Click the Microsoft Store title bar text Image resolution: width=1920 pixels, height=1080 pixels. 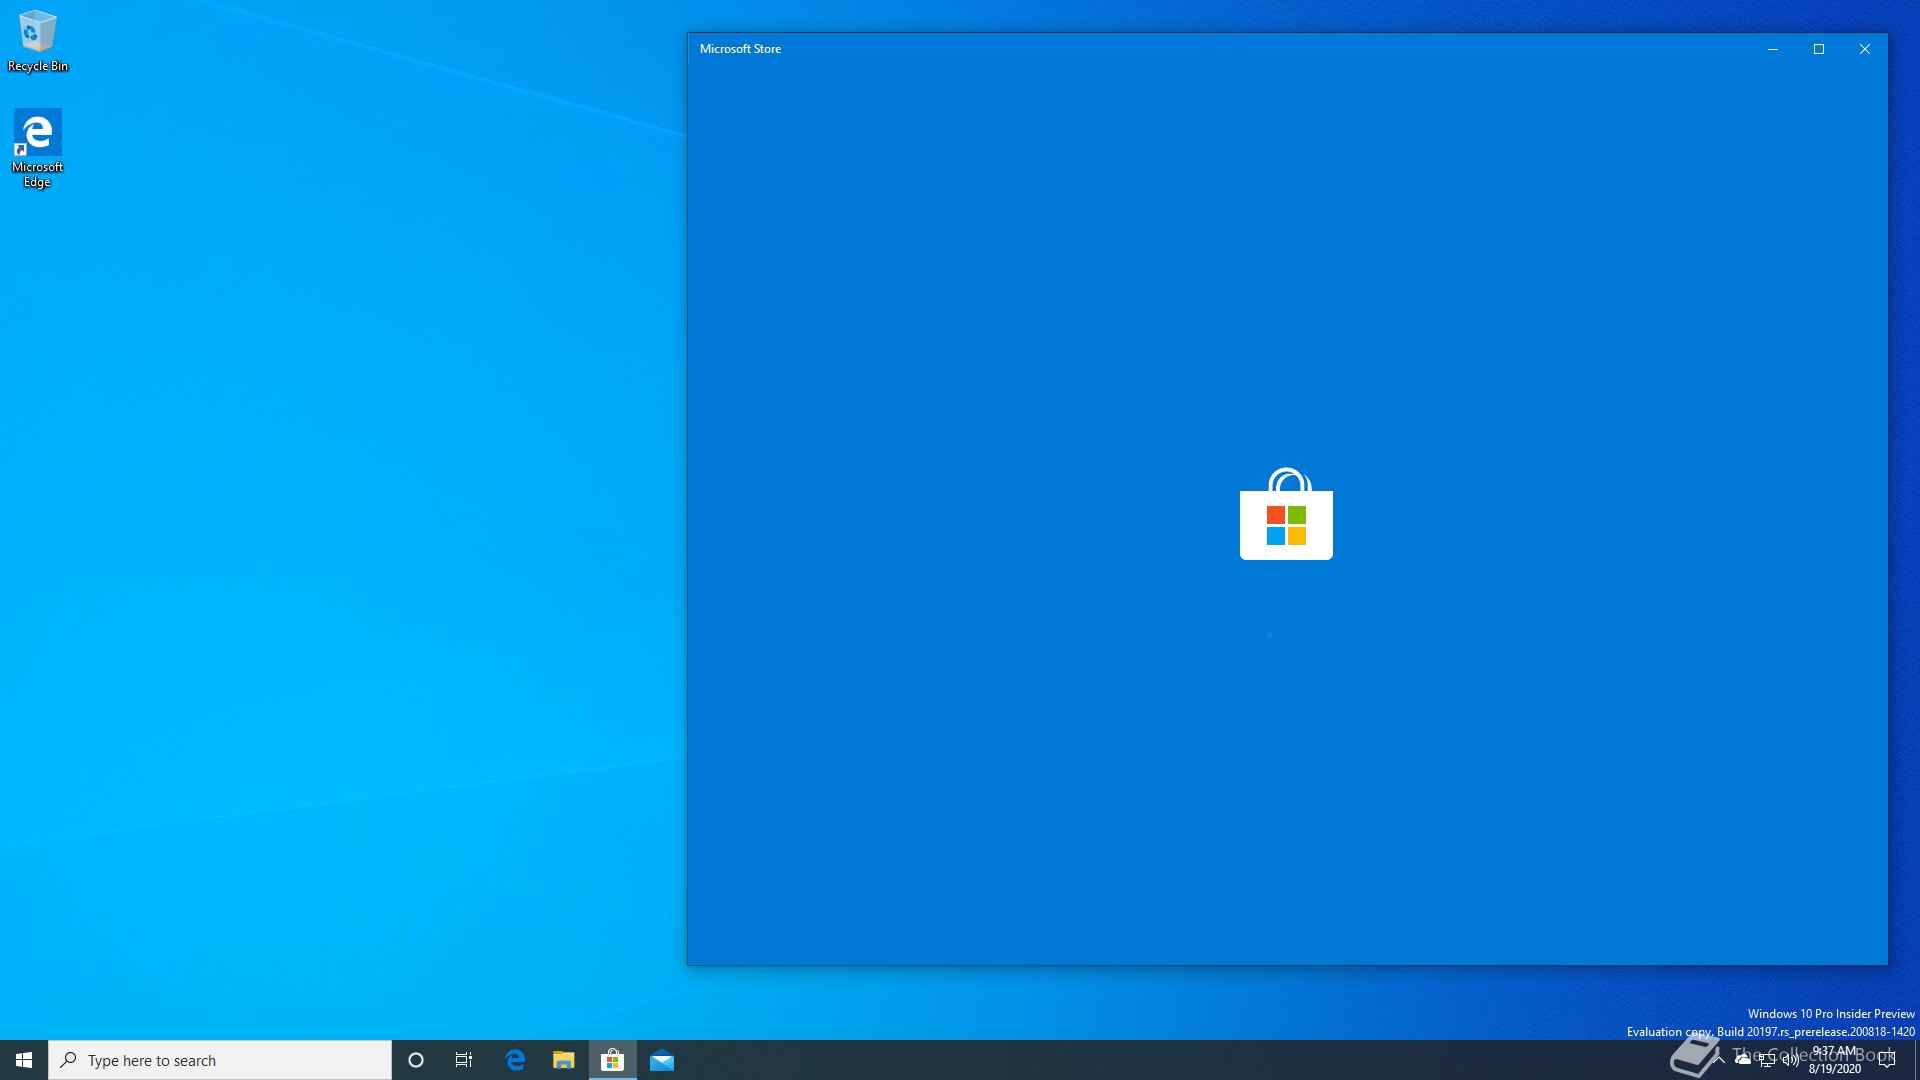[x=740, y=49]
